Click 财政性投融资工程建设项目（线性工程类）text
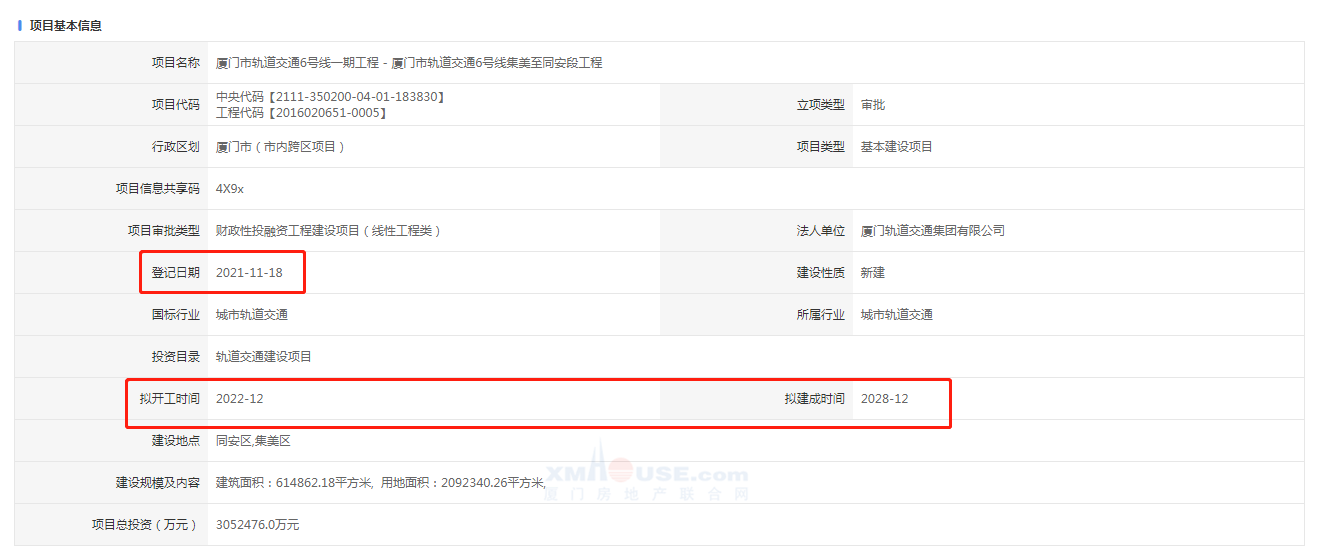Image resolution: width=1318 pixels, height=554 pixels. pyautogui.click(x=328, y=231)
